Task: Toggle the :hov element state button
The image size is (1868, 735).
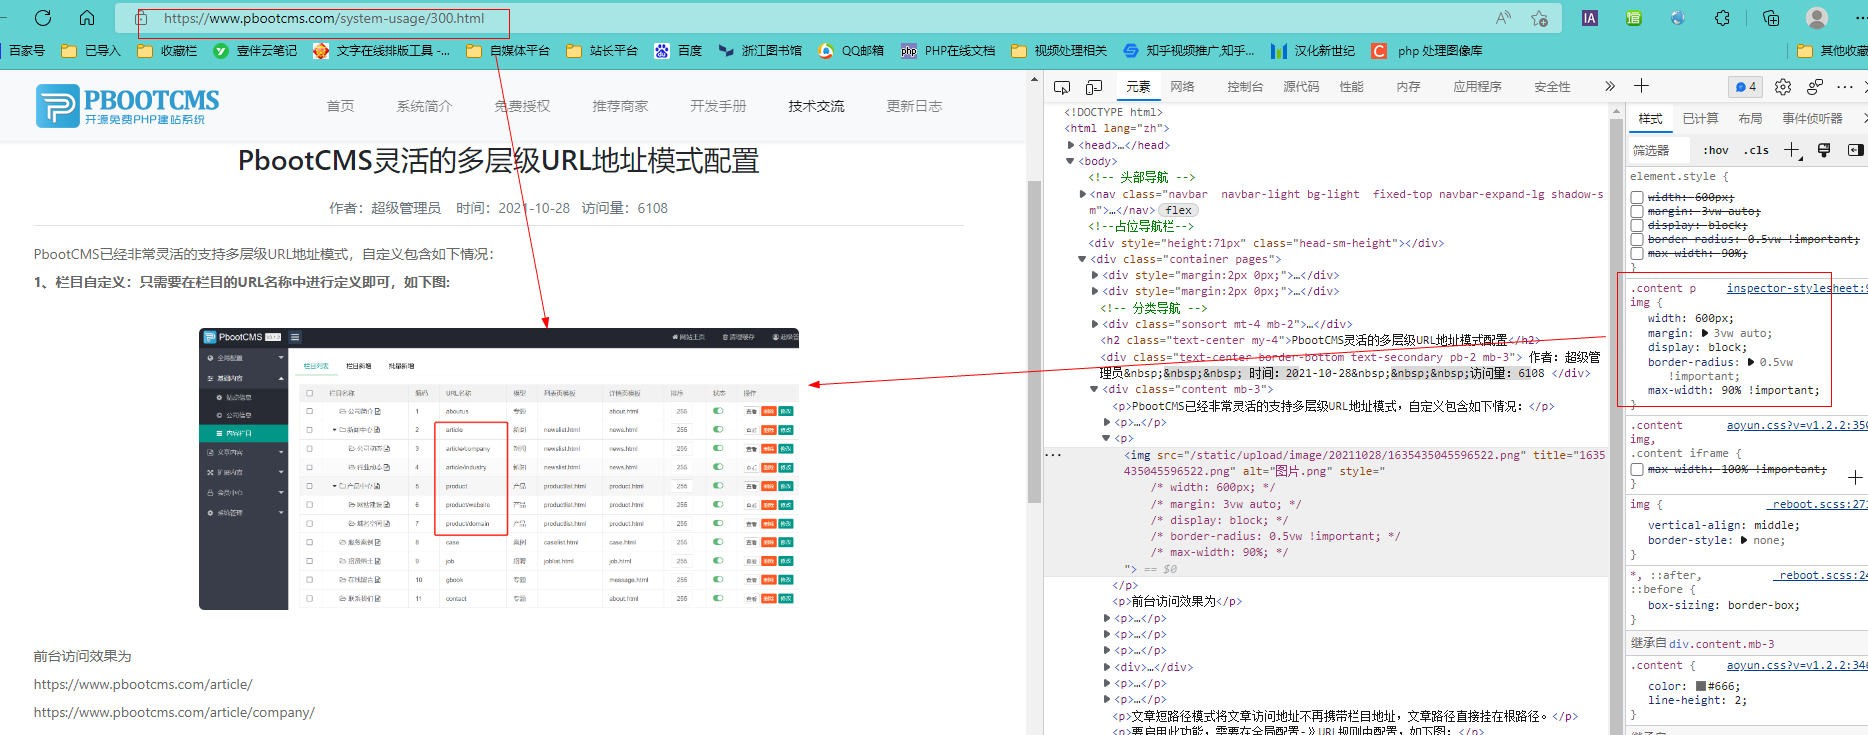Action: pyautogui.click(x=1716, y=150)
